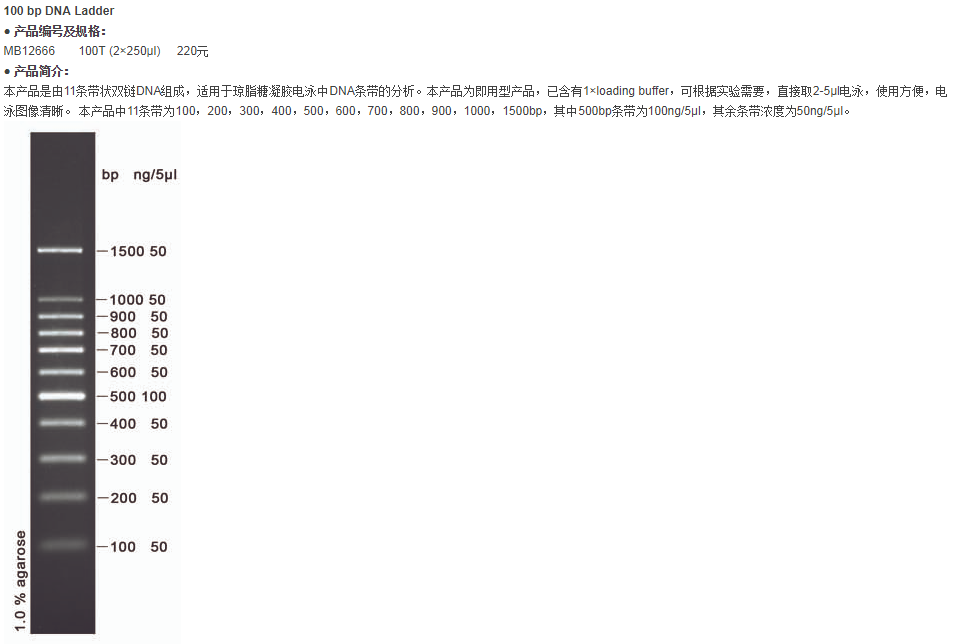Click the 700 bp band label
This screenshot has height=644, width=956.
click(123, 351)
